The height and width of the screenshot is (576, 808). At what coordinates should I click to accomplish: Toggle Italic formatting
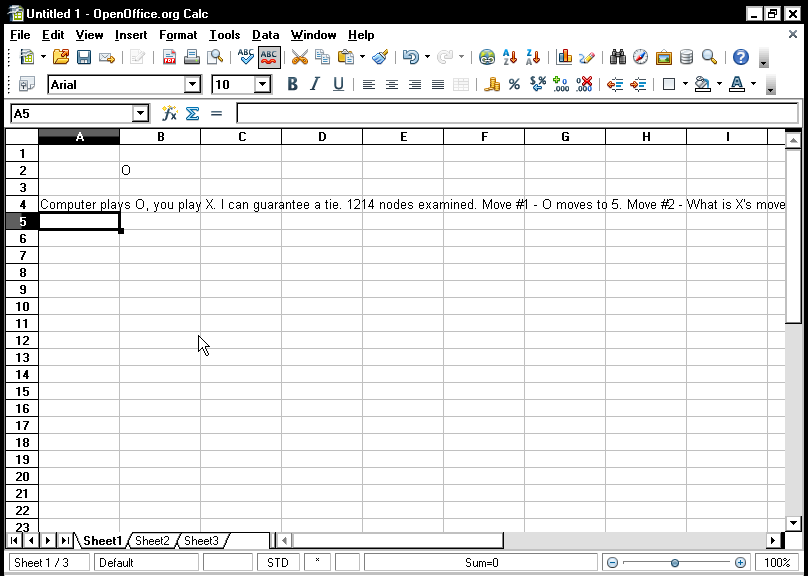[x=315, y=85]
